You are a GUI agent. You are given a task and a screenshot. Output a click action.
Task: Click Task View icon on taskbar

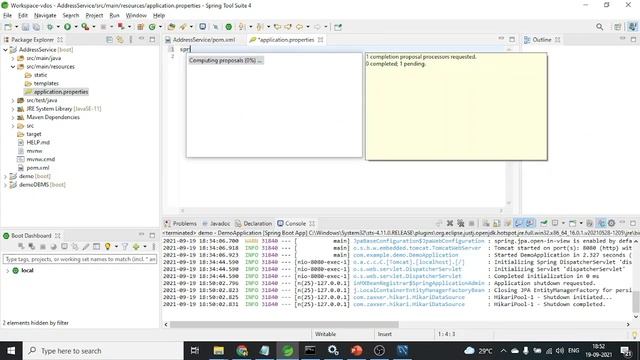pyautogui.click(x=195, y=351)
